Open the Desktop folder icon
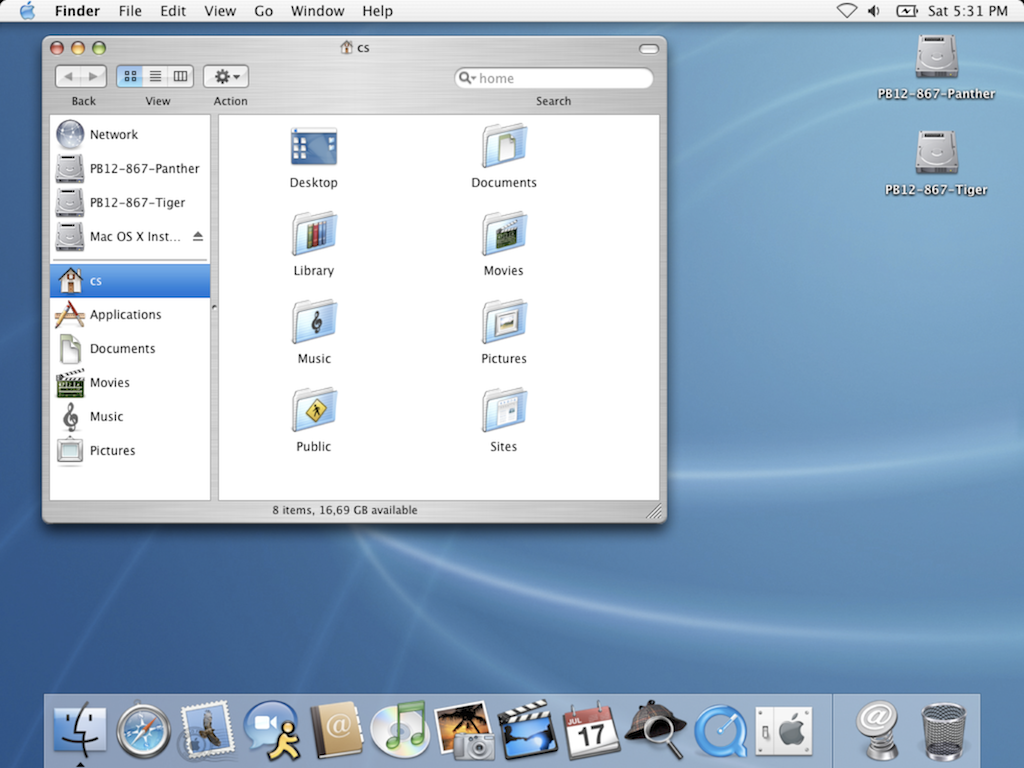Image resolution: width=1024 pixels, height=768 pixels. point(313,146)
